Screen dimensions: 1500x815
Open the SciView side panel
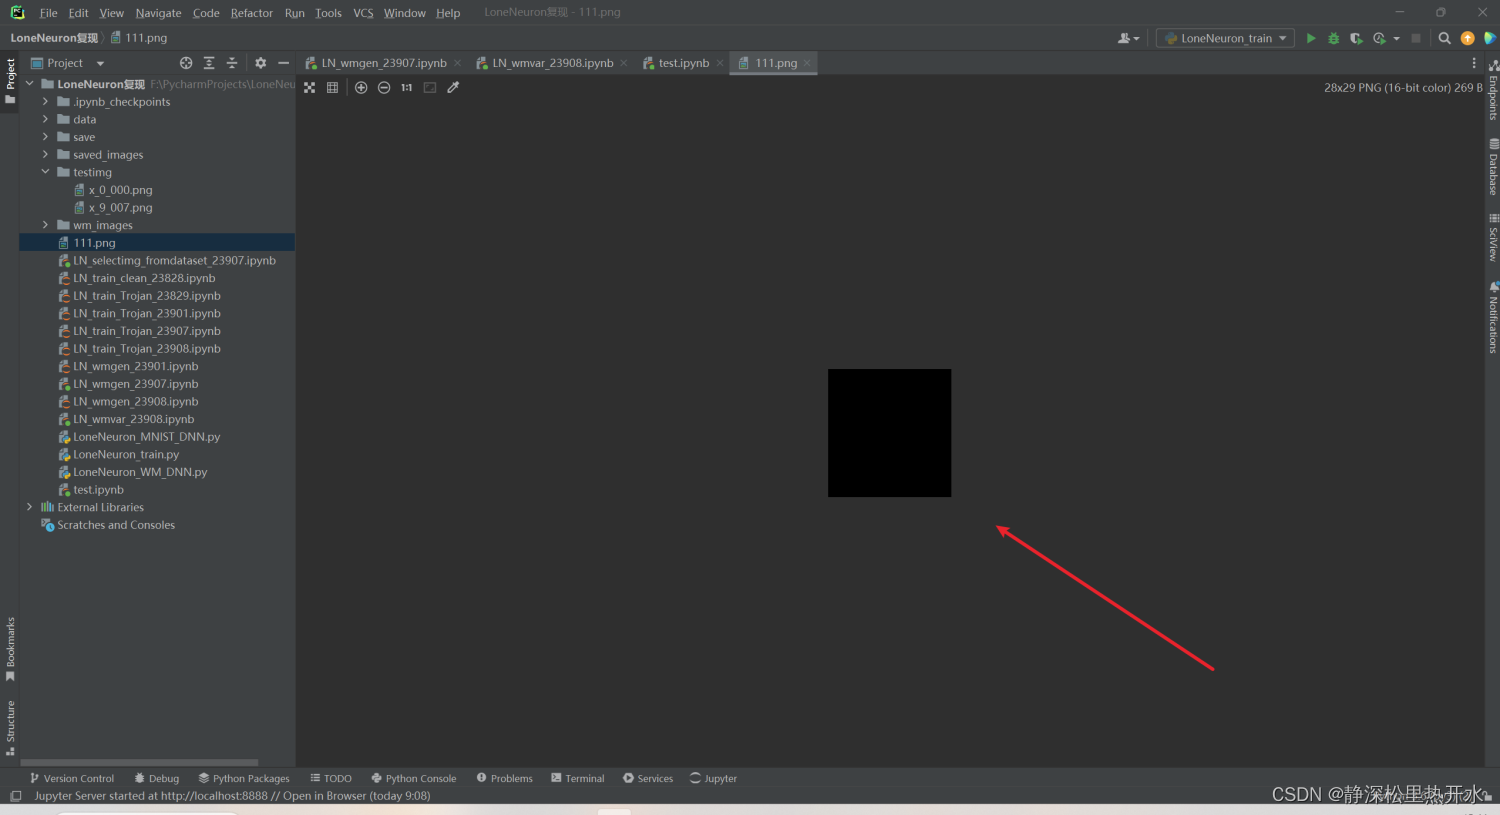coord(1493,238)
